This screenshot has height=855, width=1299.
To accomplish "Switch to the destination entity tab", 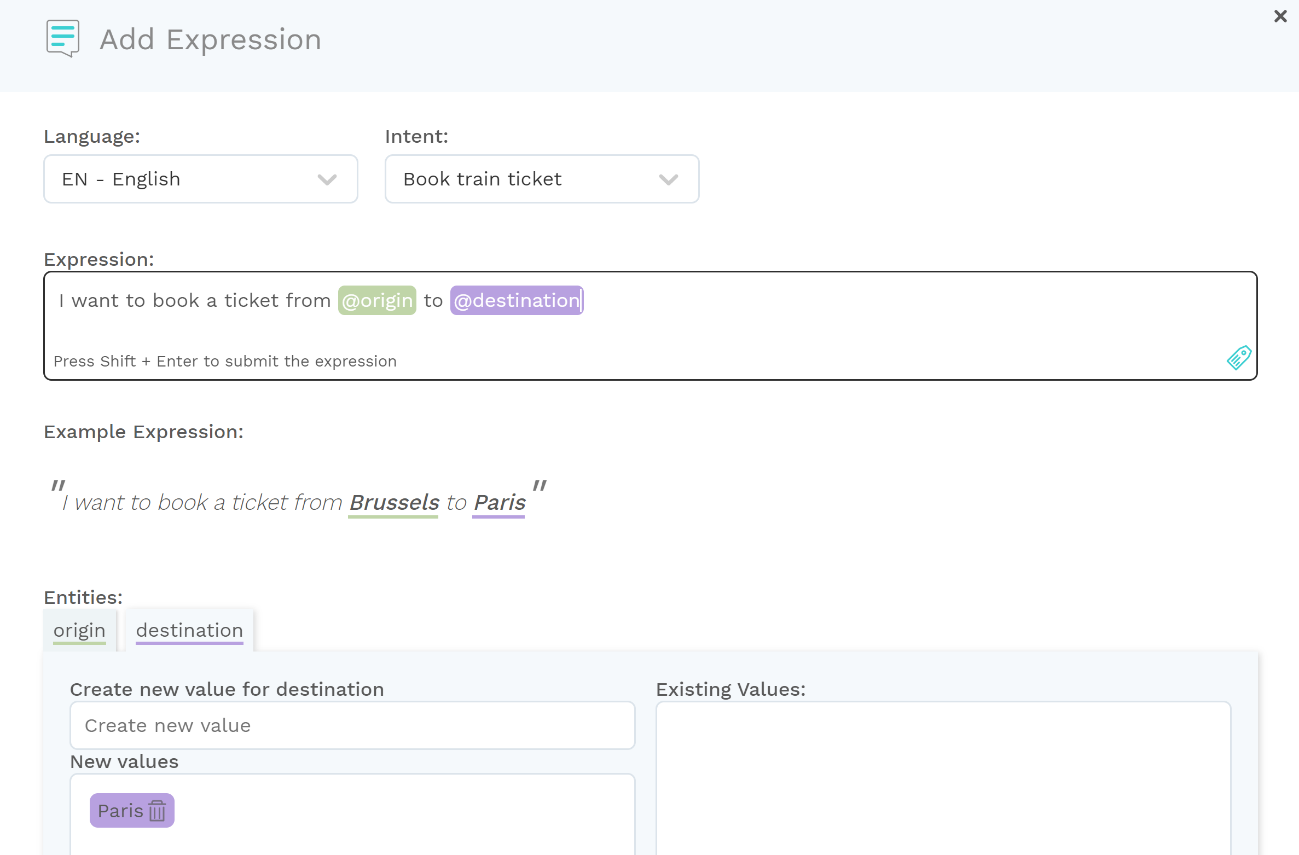I will pos(190,631).
